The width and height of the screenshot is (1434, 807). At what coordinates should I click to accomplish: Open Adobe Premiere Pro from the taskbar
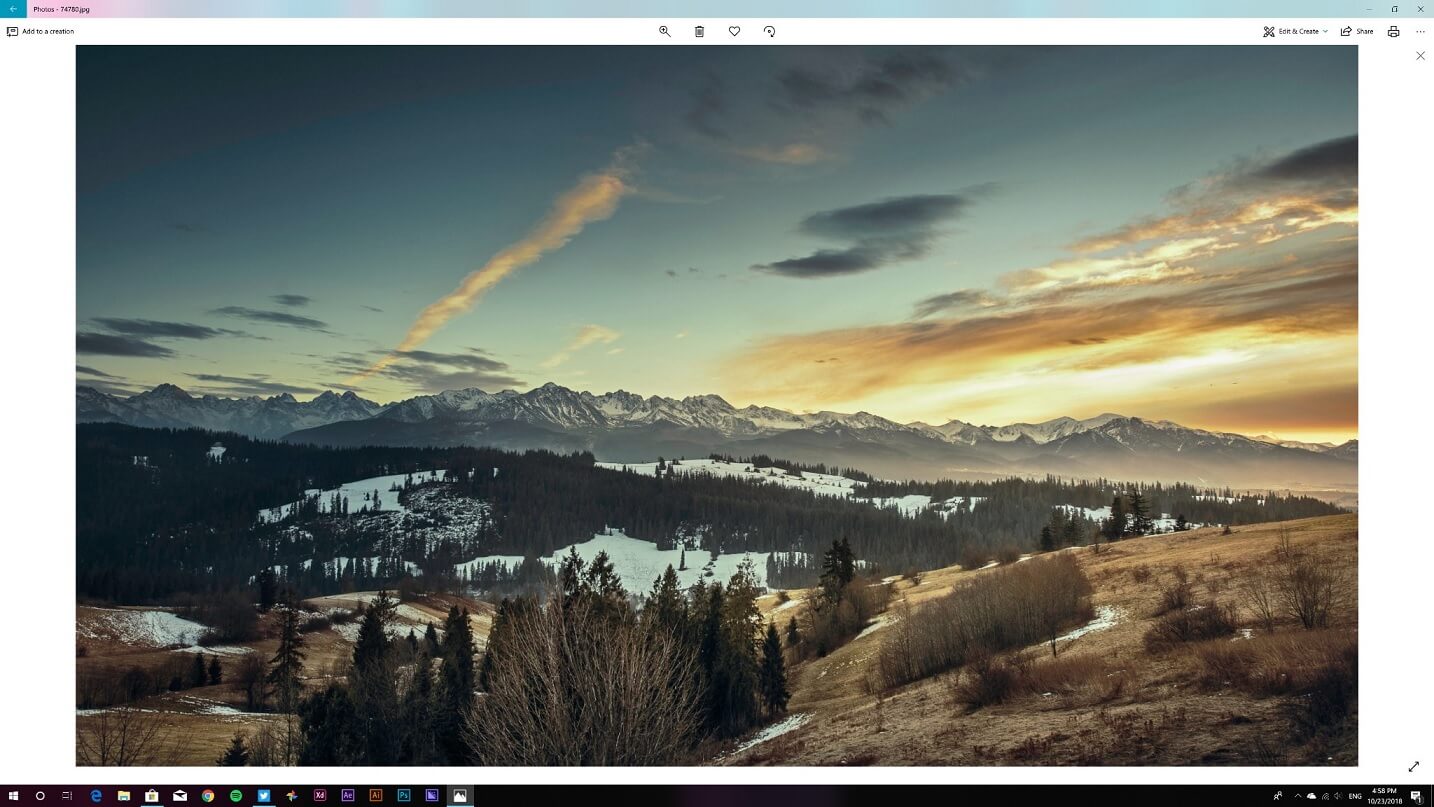click(431, 795)
